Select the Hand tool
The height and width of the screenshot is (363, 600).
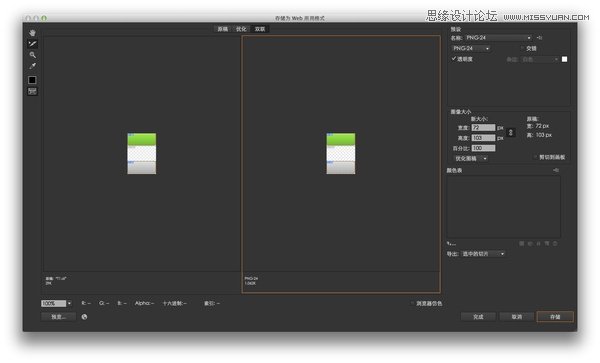33,33
